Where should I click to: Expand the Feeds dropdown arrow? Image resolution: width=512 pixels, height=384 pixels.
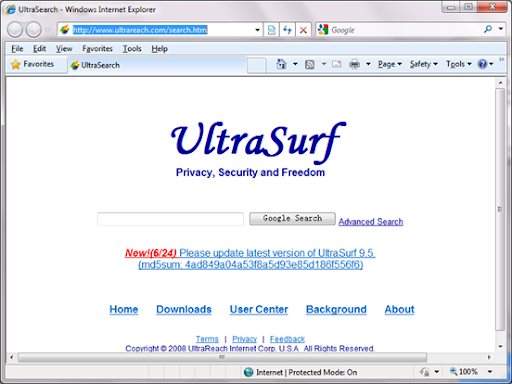[323, 64]
